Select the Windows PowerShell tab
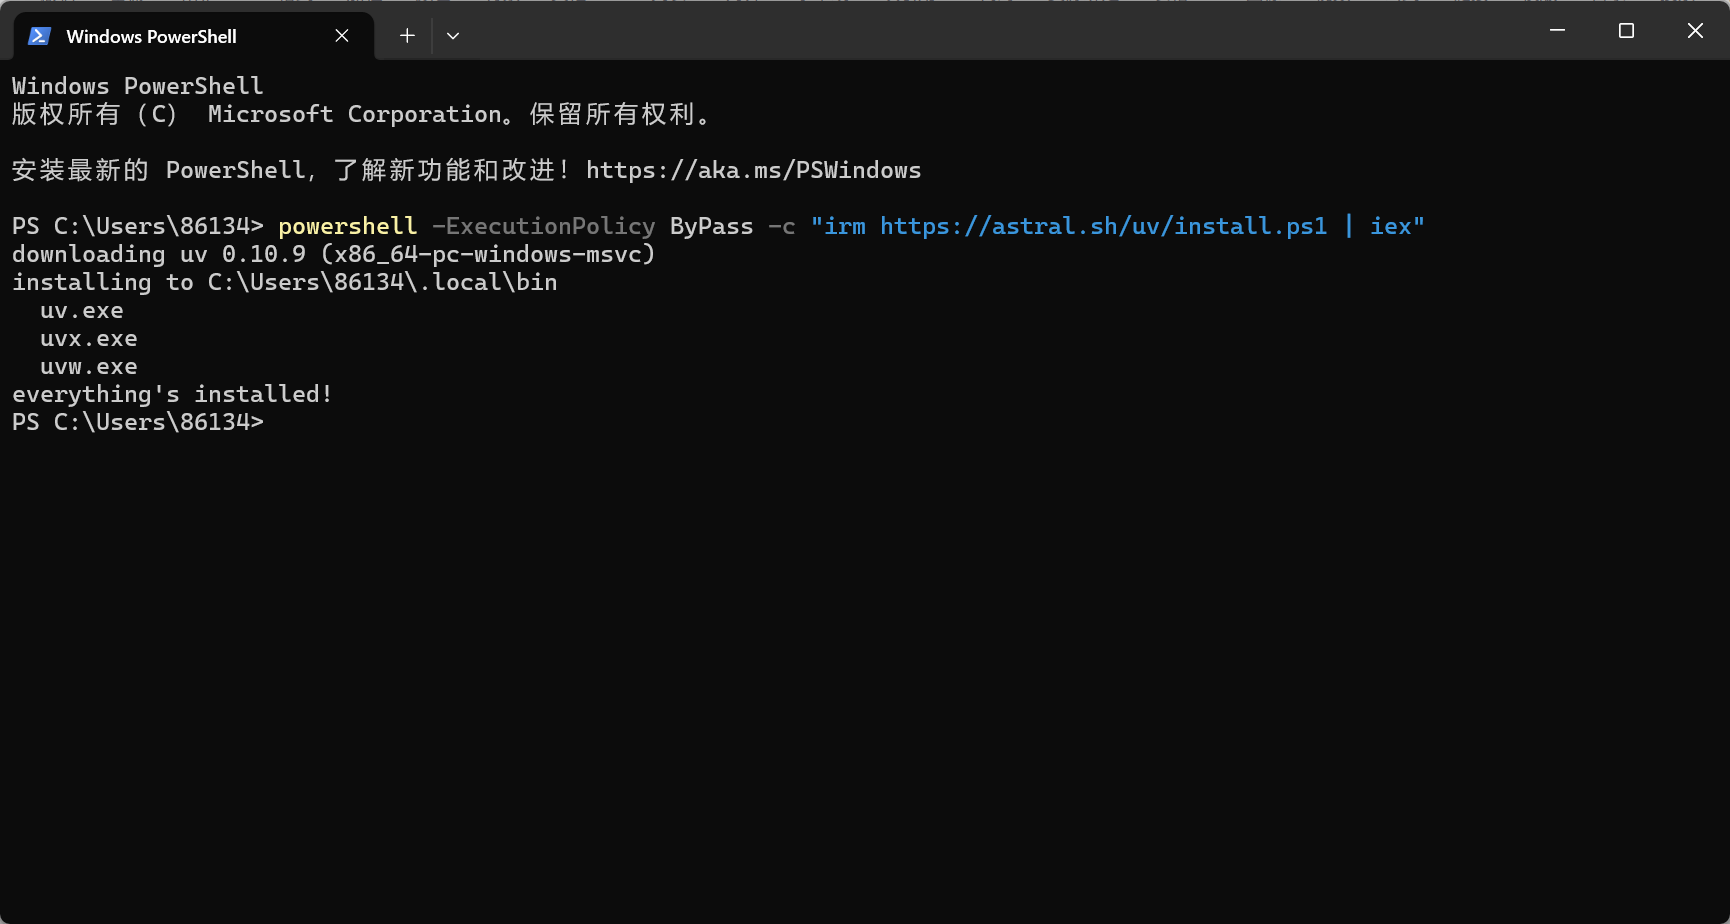The image size is (1730, 924). pos(193,36)
